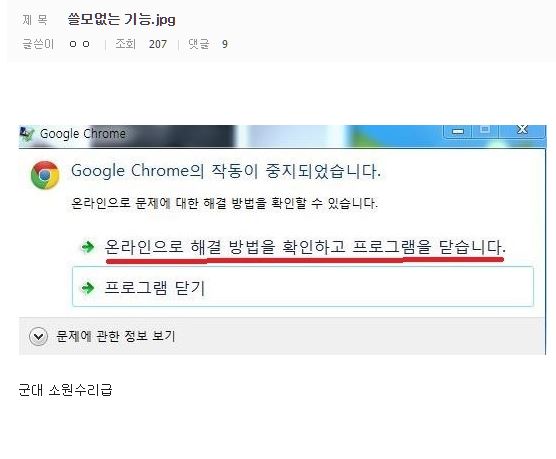The image size is (556, 459).
Task: Click the green arrow next to 온라인으로 해결 방법을 확인하고
Action: [x=87, y=247]
